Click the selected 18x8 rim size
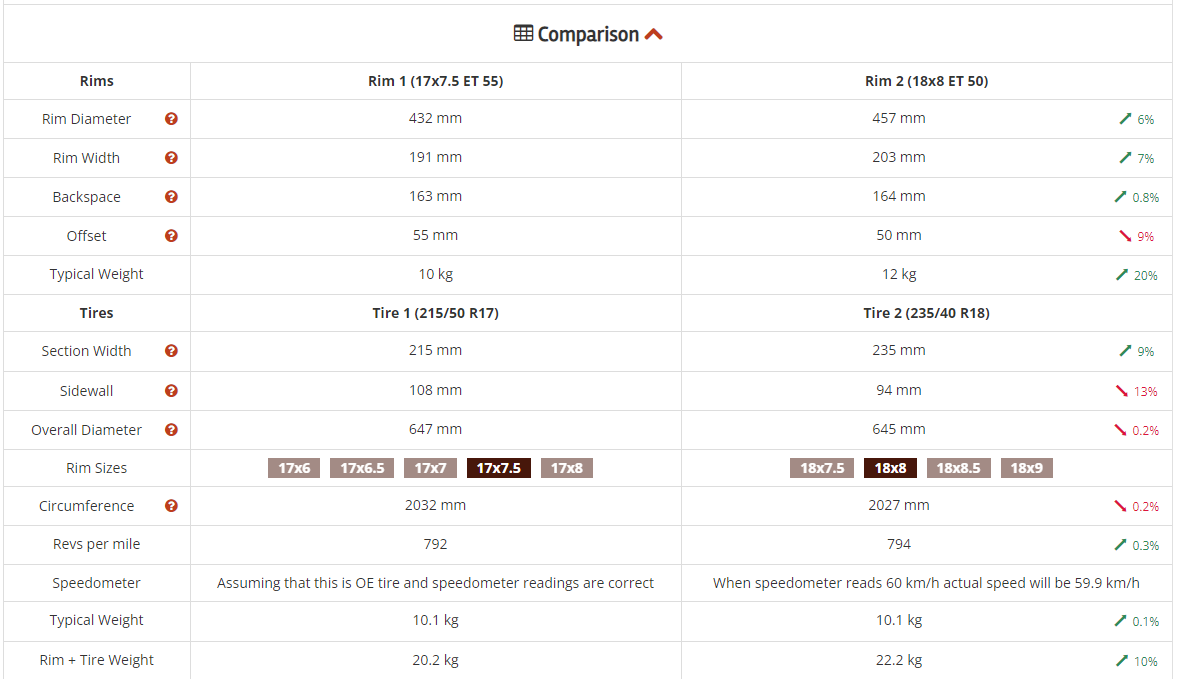1177x679 pixels. 890,468
